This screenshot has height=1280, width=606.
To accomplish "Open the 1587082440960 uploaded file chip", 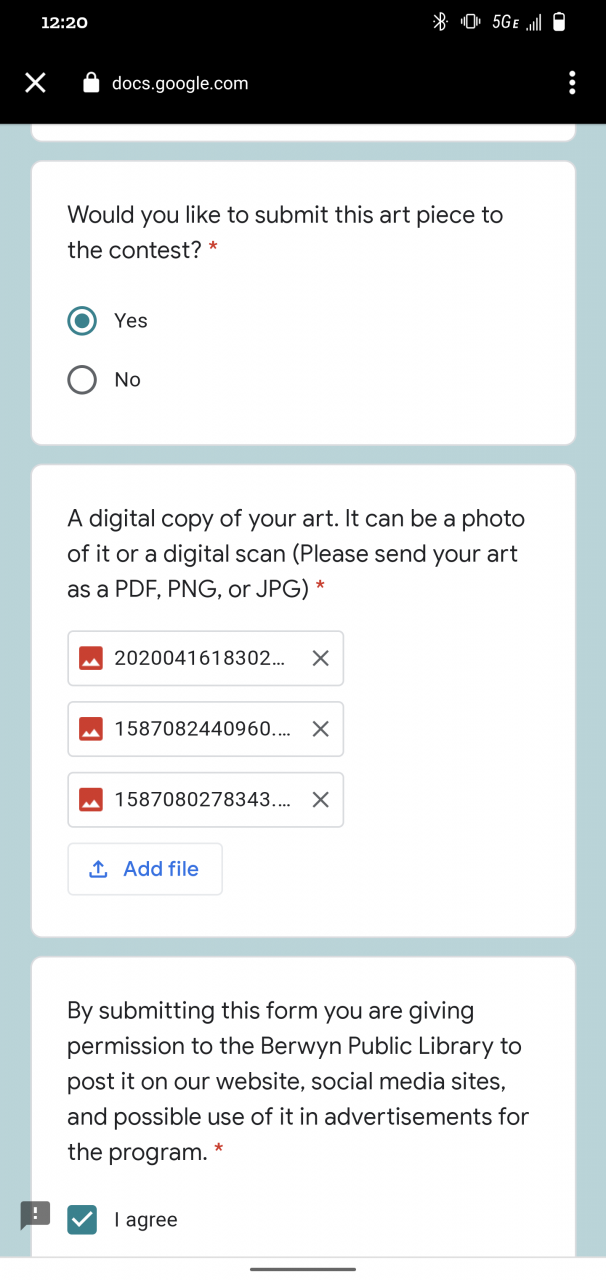I will [202, 729].
